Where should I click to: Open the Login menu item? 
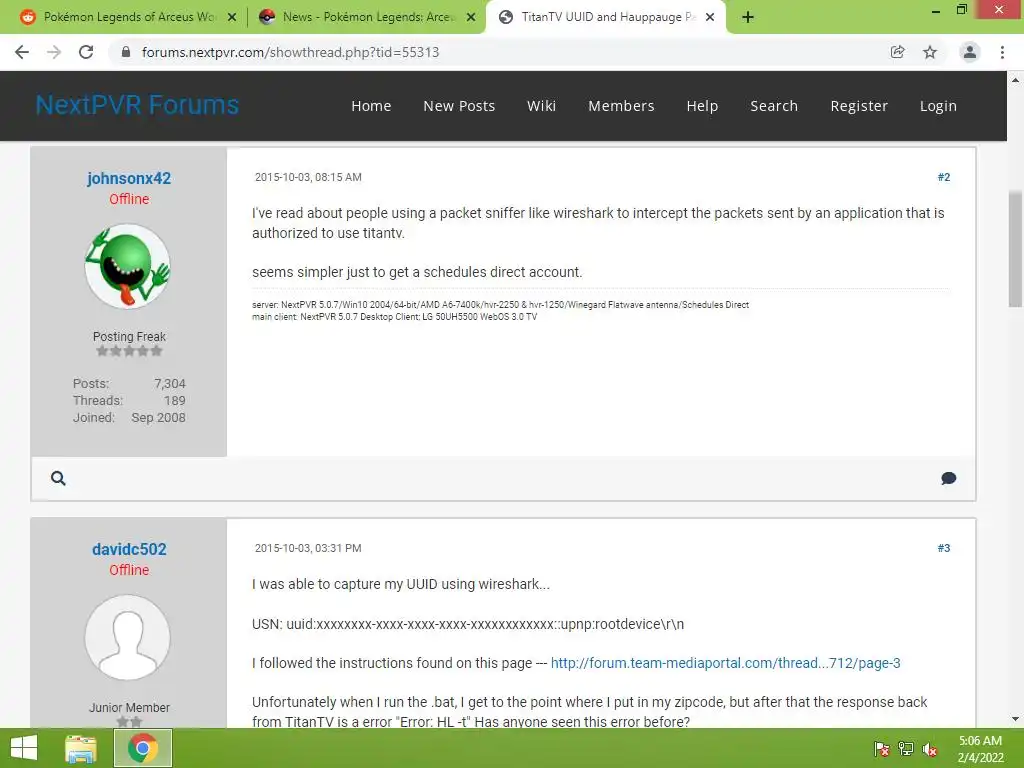(x=938, y=106)
